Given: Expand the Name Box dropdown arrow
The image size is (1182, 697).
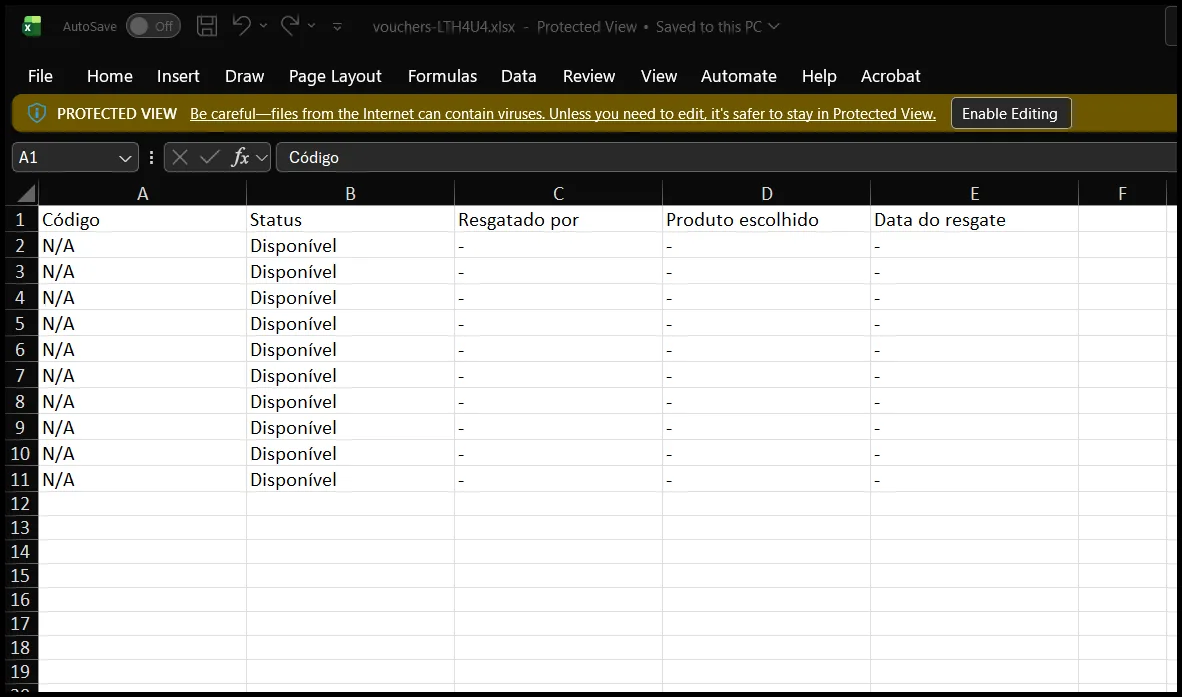Looking at the screenshot, I should click(125, 157).
